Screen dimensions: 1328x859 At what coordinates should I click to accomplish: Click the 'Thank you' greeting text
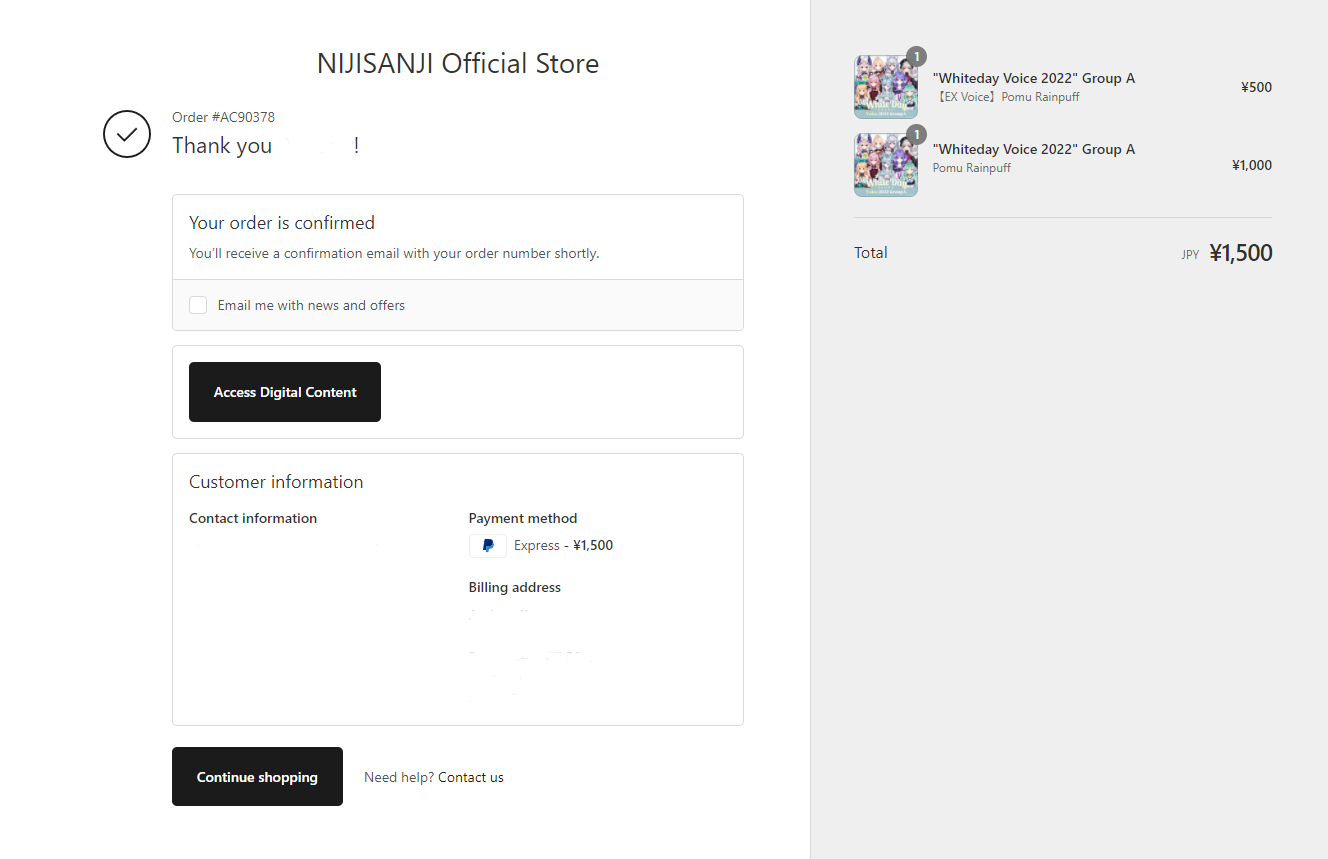coord(222,145)
